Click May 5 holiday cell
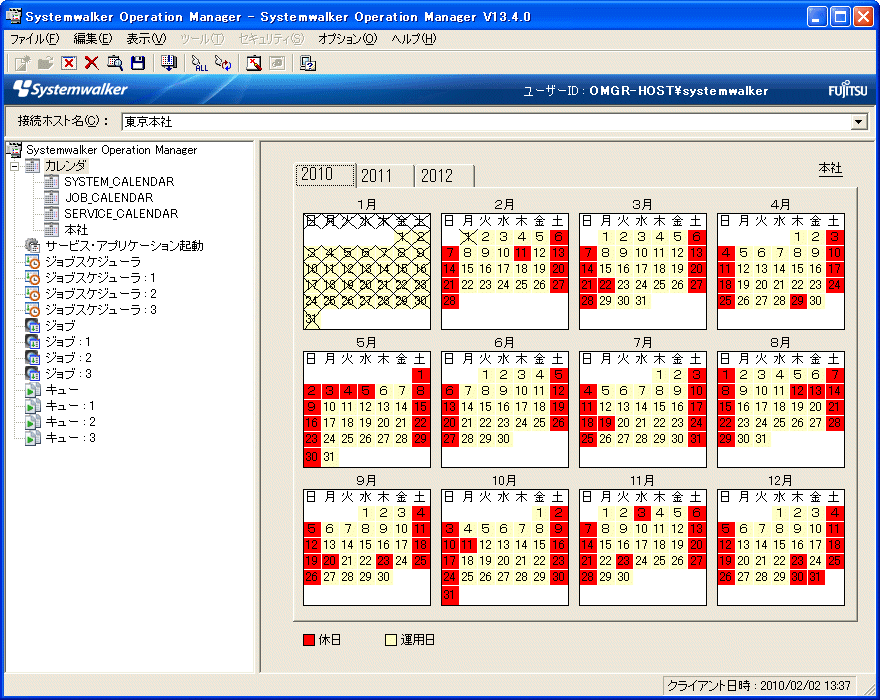The width and height of the screenshot is (880, 700). tap(366, 391)
